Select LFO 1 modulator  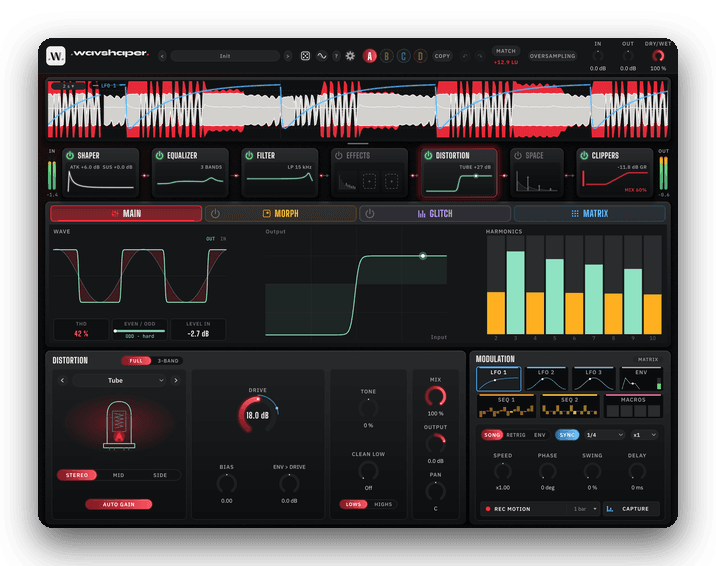(x=499, y=379)
